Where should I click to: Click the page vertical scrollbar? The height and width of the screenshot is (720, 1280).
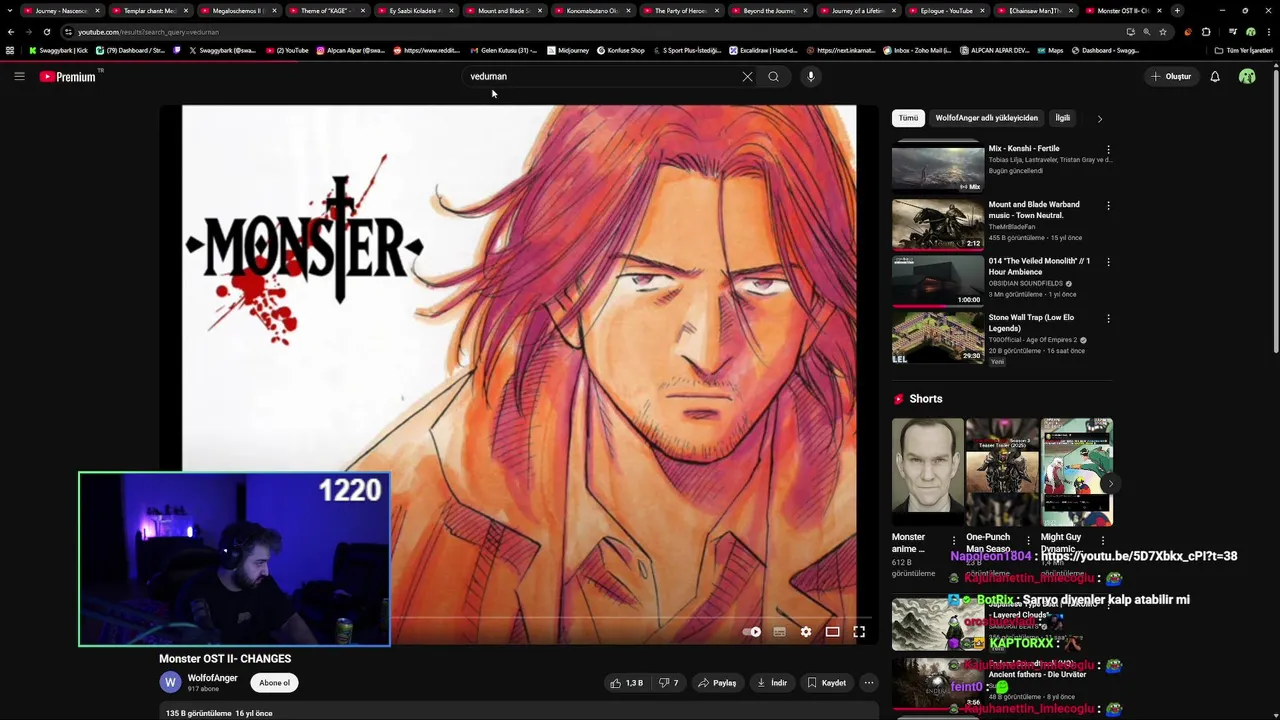(1275, 210)
